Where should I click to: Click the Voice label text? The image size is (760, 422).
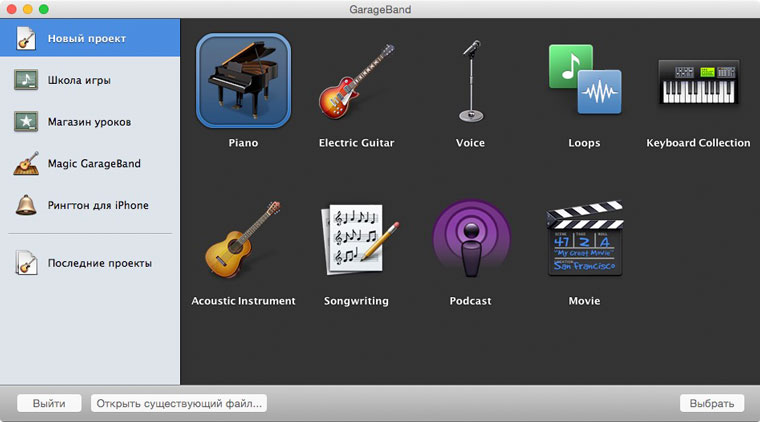pyautogui.click(x=470, y=143)
